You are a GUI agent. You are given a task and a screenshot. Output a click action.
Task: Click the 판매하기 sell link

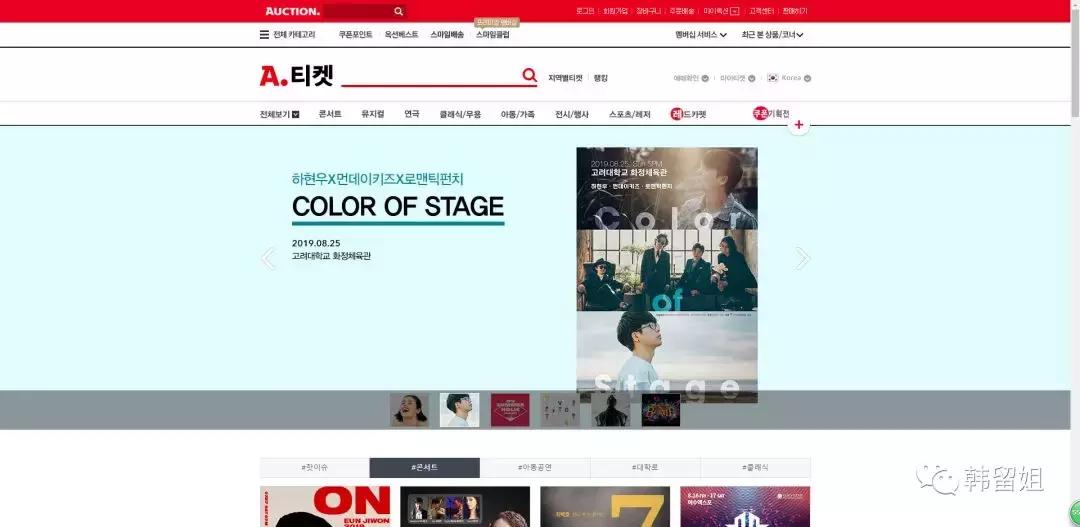[795, 11]
